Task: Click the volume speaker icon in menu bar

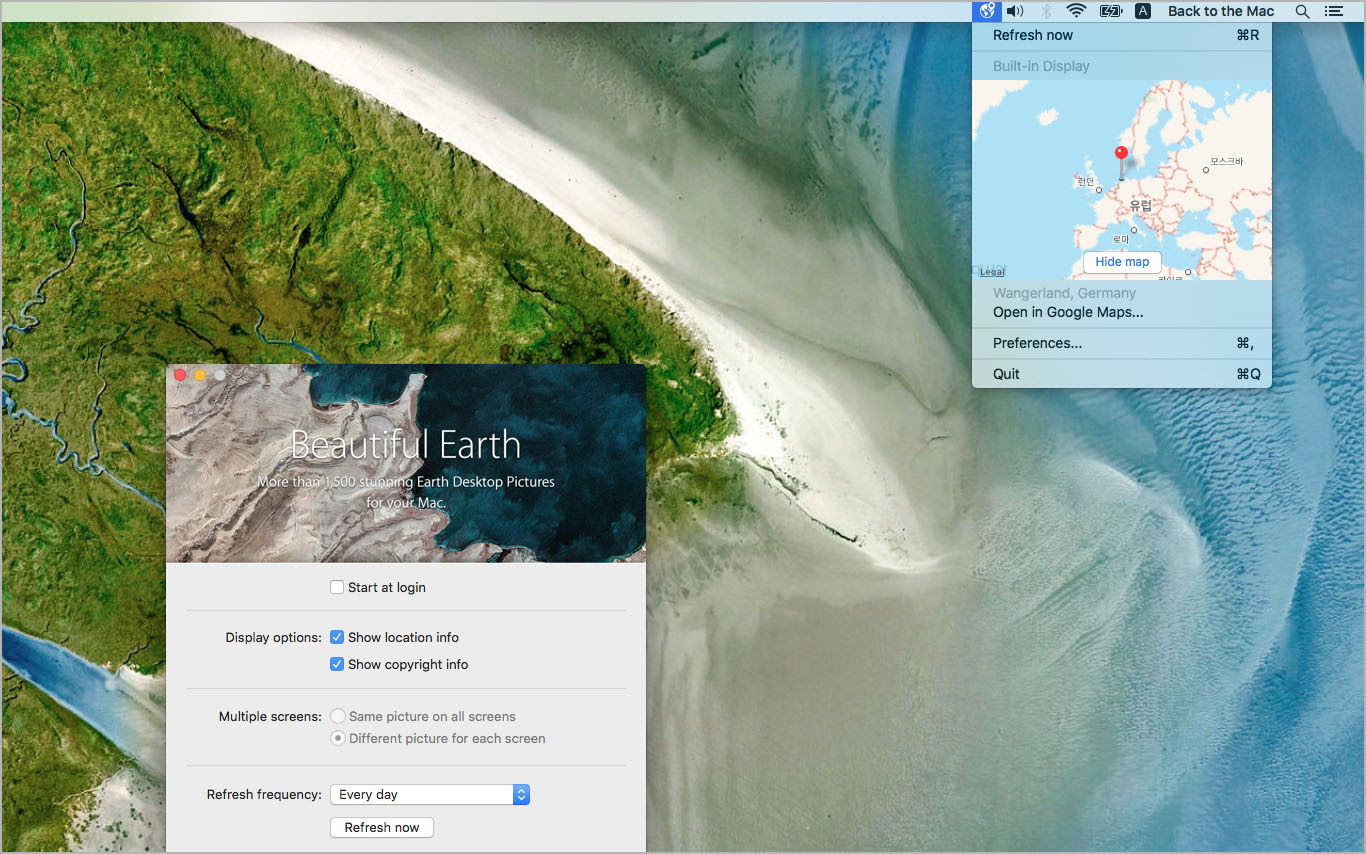Action: tap(1015, 11)
